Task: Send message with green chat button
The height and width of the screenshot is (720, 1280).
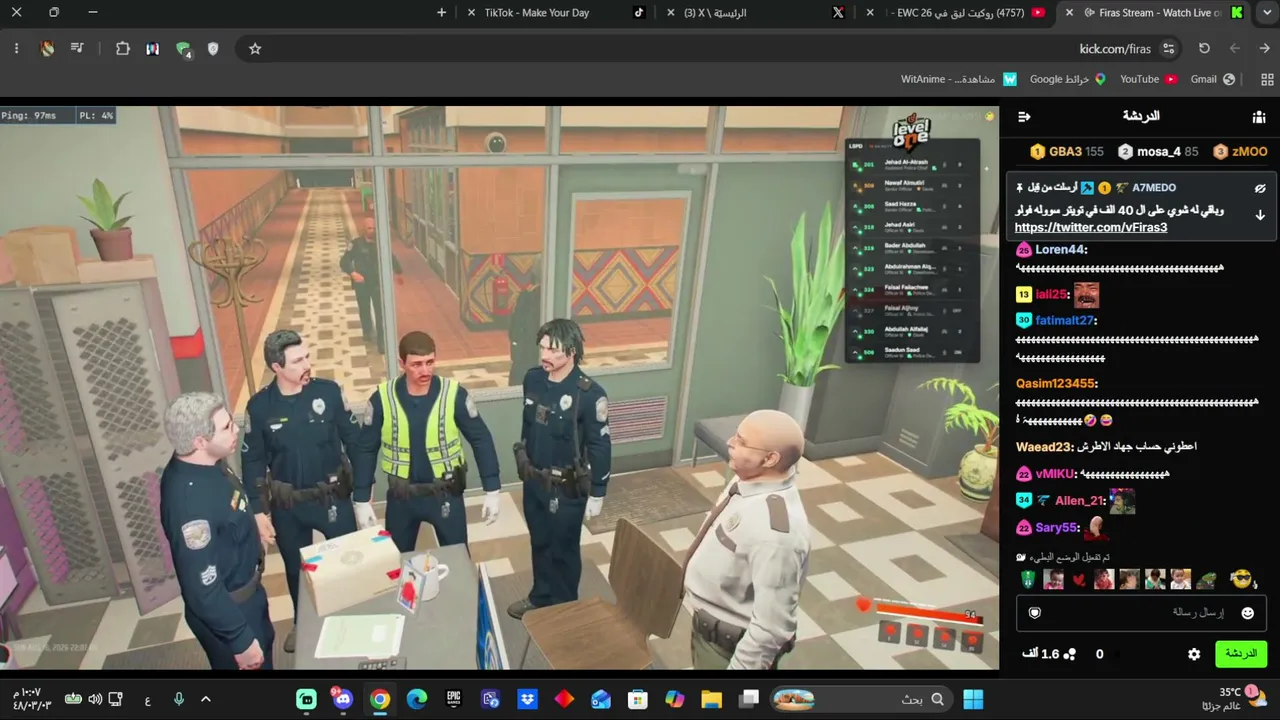Action: pyautogui.click(x=1241, y=654)
